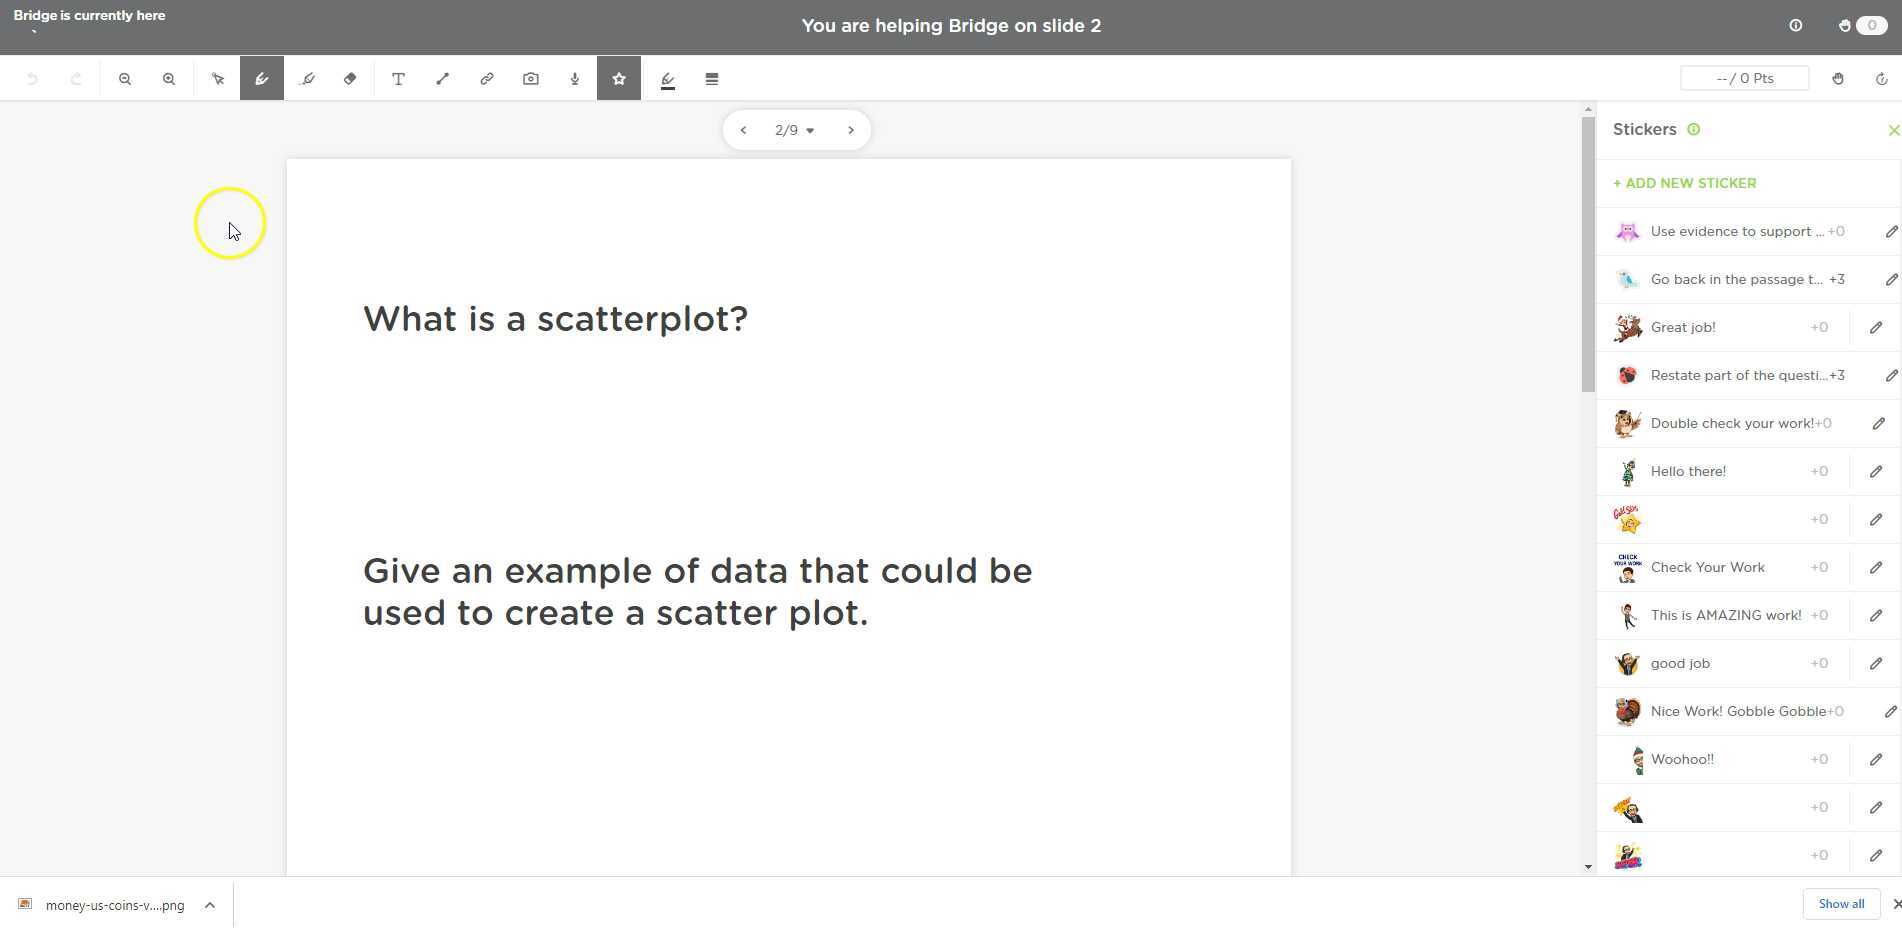1902x928 pixels.
Task: Switch to the Eraser tool
Action: coord(349,79)
